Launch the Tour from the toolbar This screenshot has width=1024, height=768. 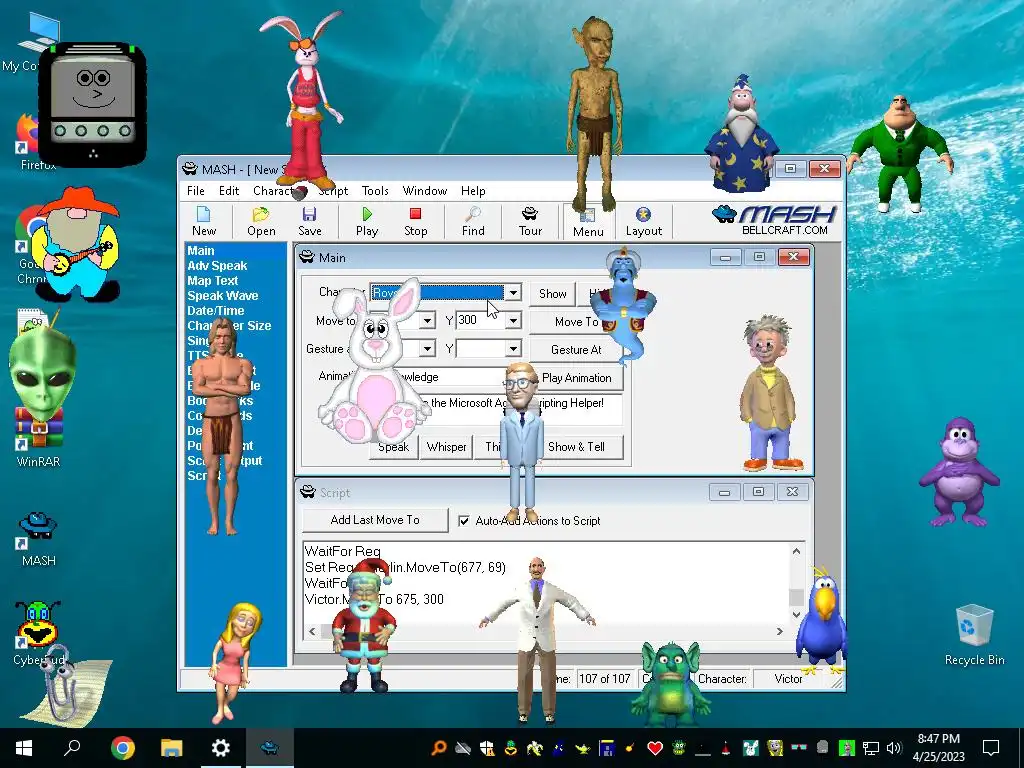pos(530,221)
